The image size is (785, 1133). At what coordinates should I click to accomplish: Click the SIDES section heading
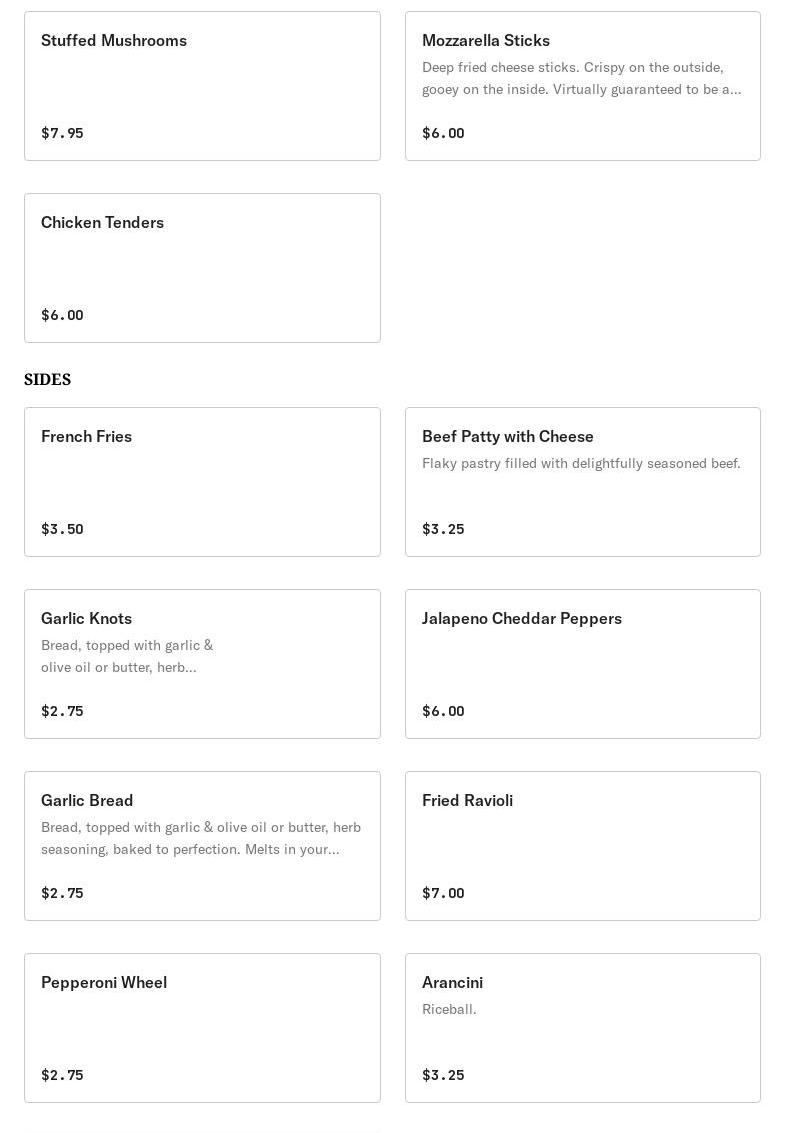coord(48,379)
